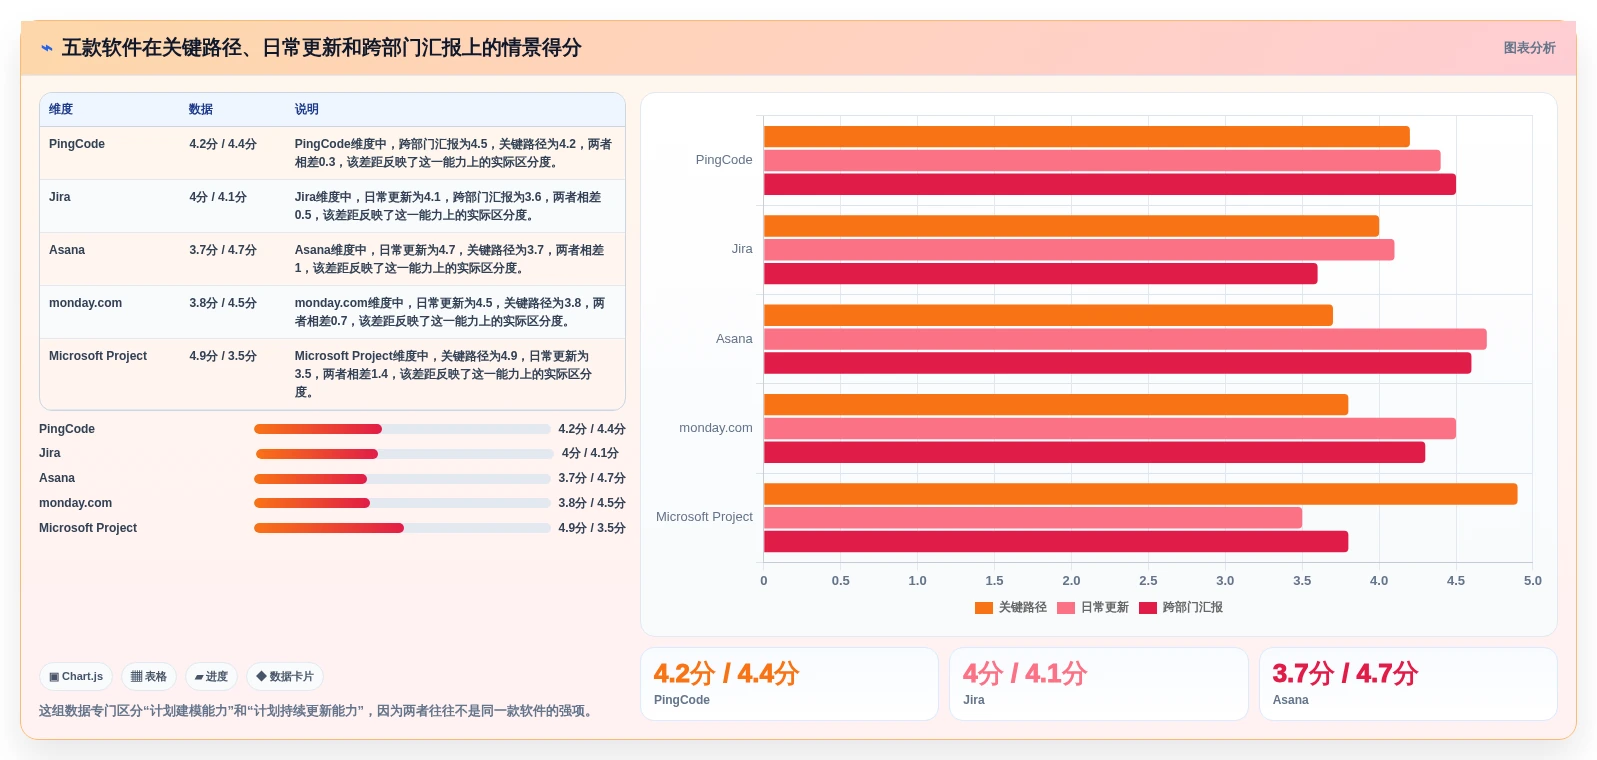This screenshot has height=760, width=1597.
Task: Click the 维度 column header
Action: (61, 110)
